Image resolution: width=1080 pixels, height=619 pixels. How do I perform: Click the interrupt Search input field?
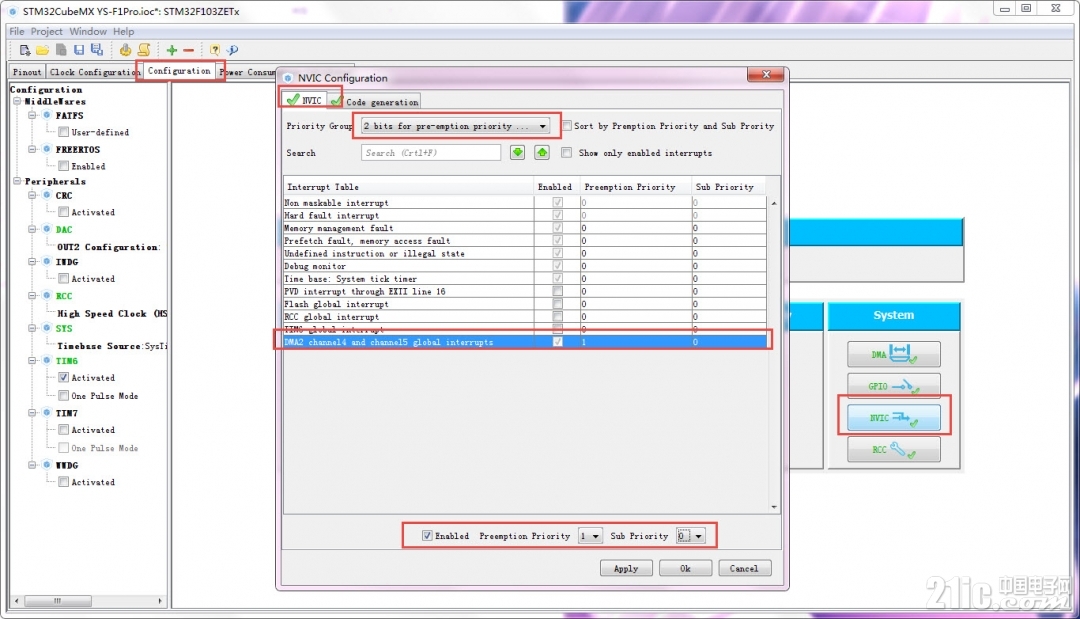(431, 153)
